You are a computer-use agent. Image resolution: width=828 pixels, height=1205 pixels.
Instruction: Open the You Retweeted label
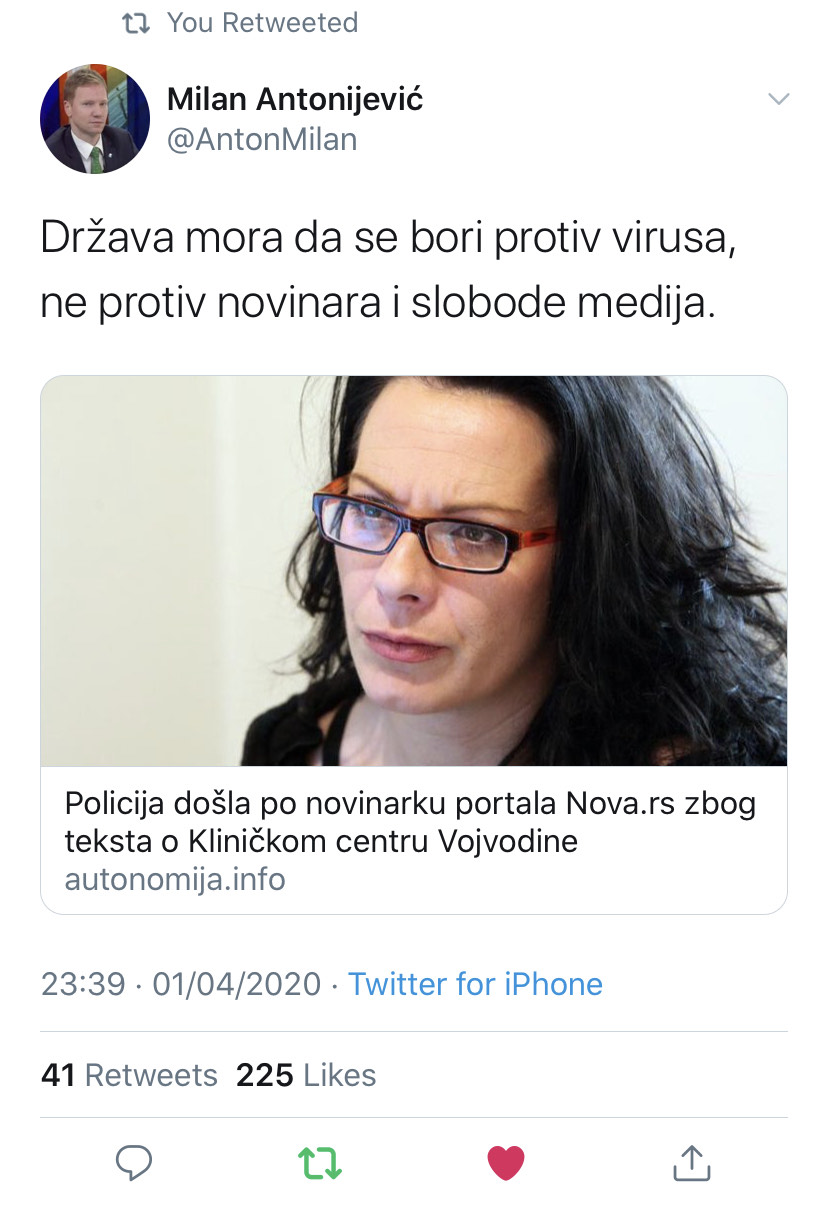262,22
